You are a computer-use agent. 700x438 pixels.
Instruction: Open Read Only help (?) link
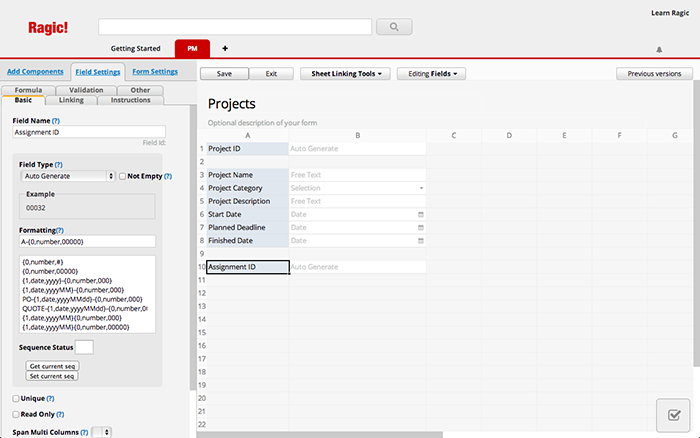[60, 414]
